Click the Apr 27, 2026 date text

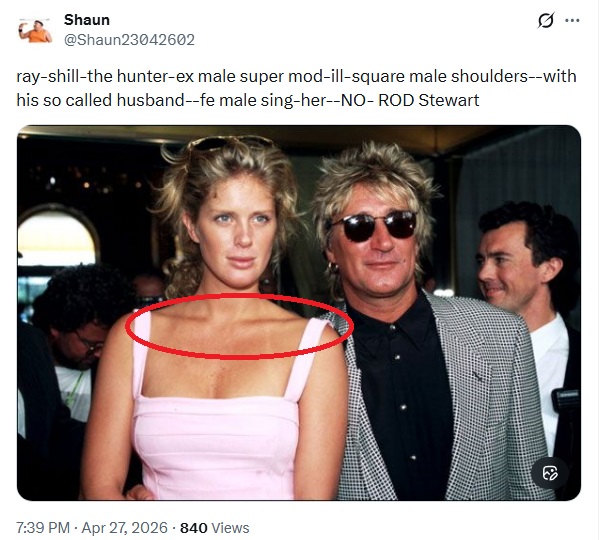point(125,528)
